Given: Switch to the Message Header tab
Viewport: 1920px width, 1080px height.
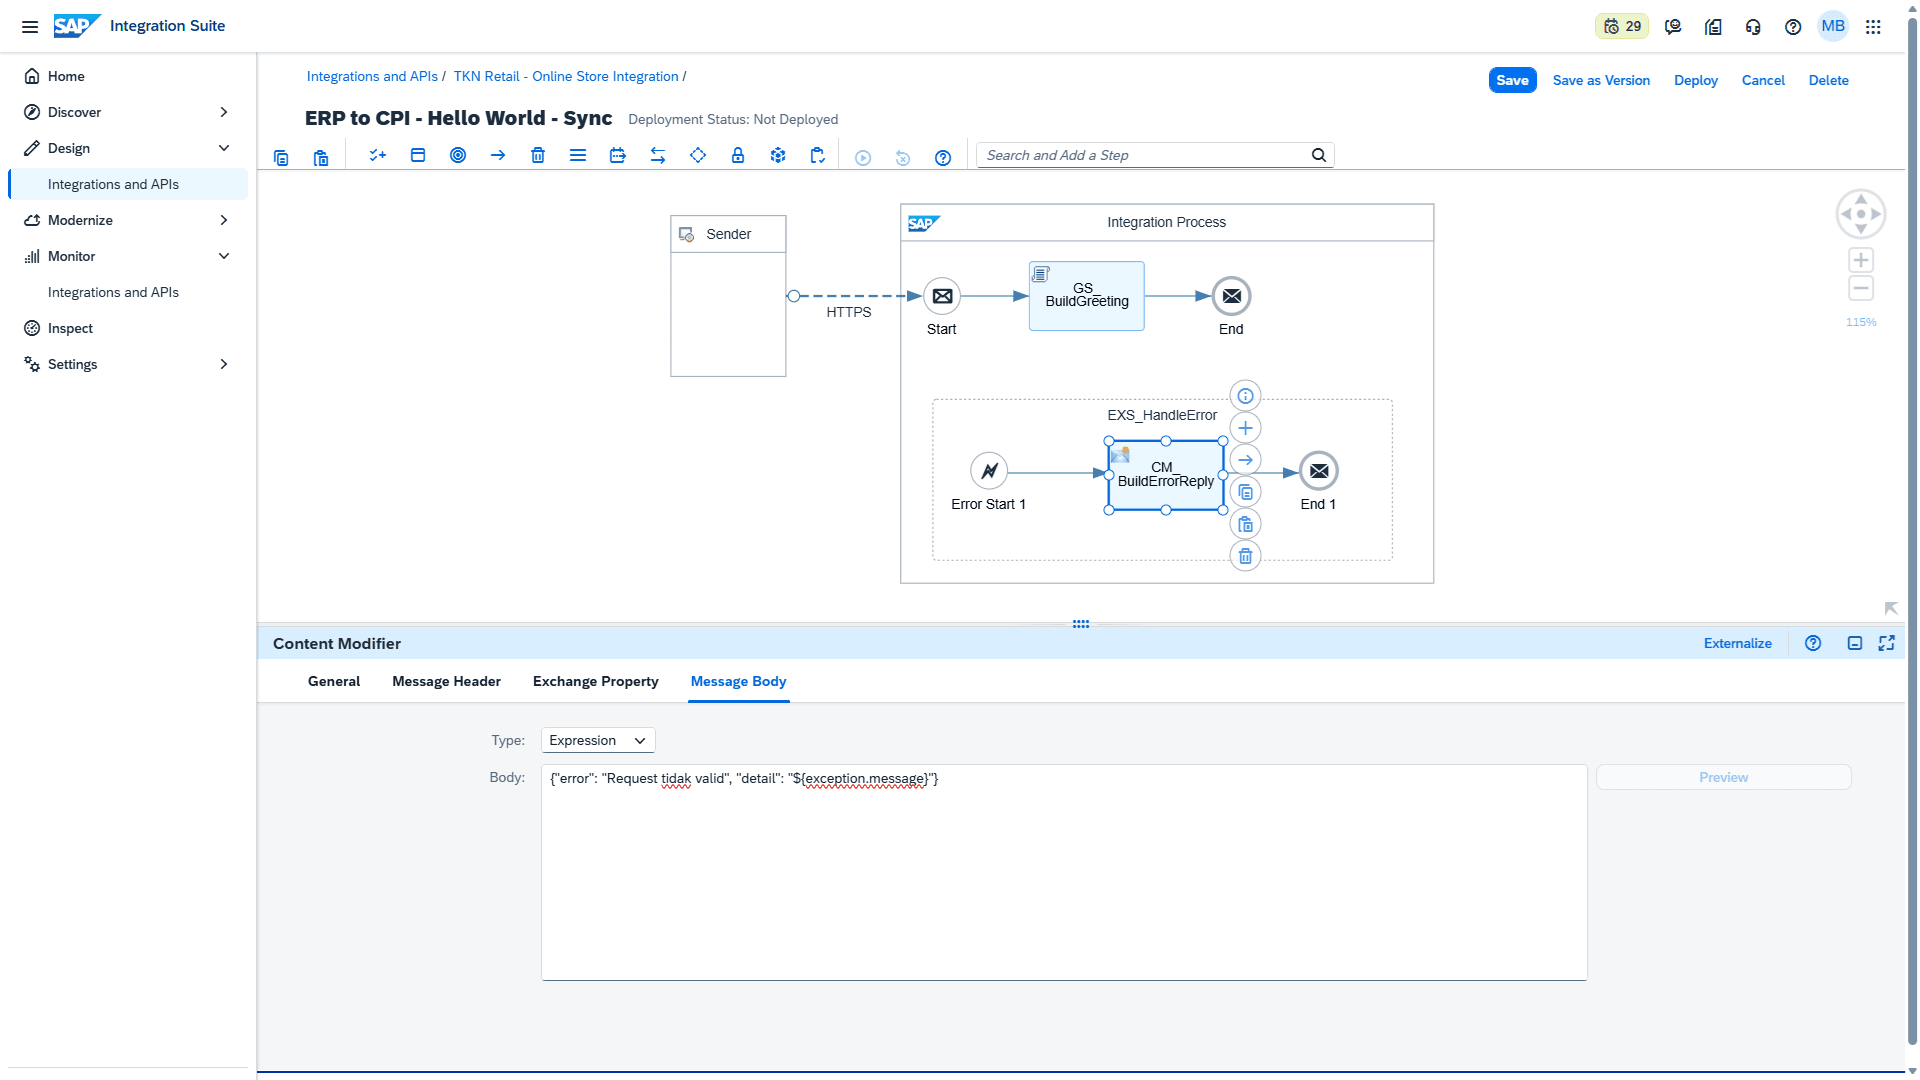Looking at the screenshot, I should (446, 681).
